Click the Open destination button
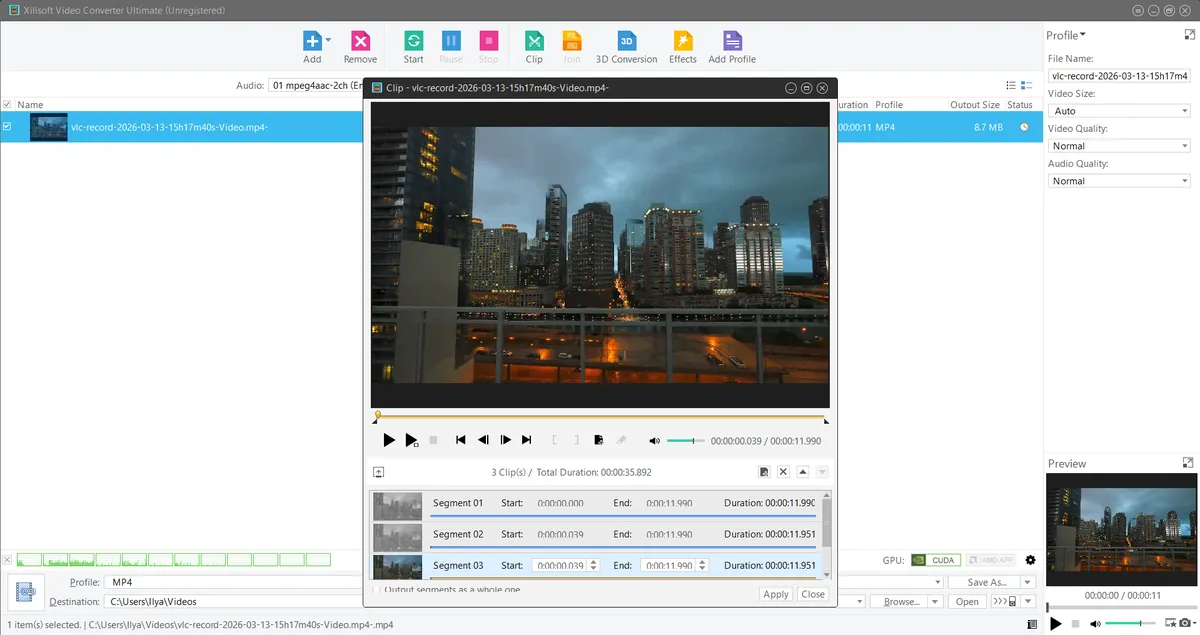 point(967,602)
